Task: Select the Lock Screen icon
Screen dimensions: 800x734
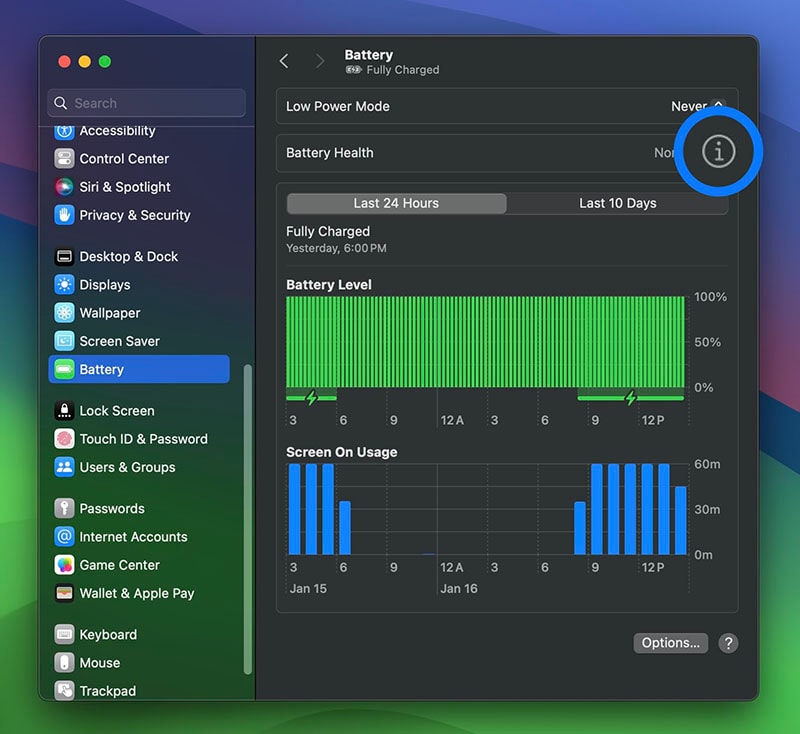Action: [x=64, y=411]
